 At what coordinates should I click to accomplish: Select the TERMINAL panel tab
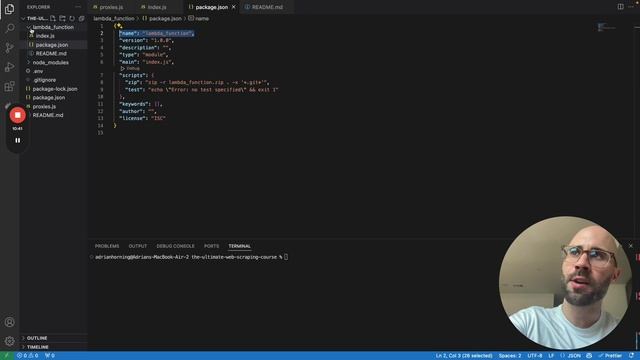coord(240,246)
